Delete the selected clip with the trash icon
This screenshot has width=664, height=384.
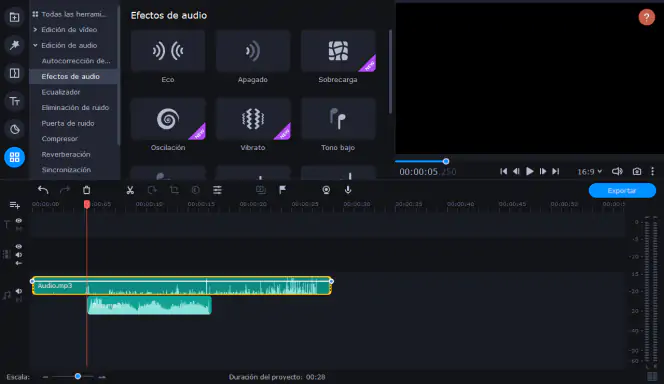(86, 190)
